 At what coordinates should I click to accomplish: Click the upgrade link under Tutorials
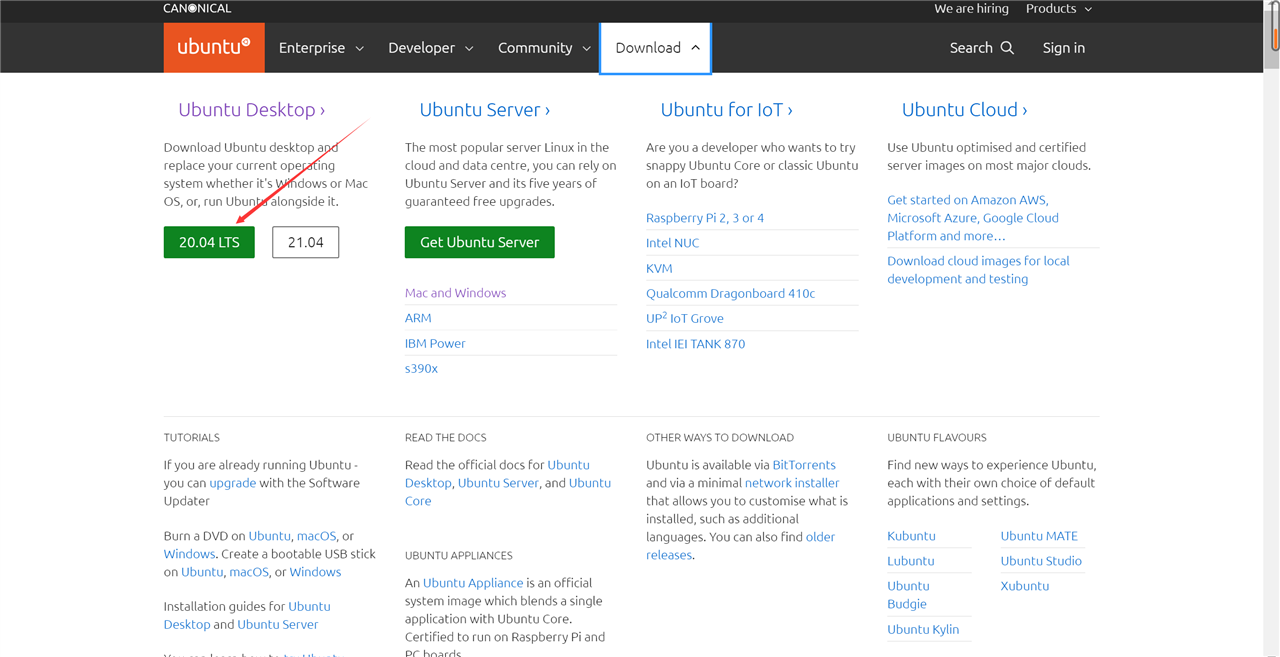pyautogui.click(x=233, y=483)
